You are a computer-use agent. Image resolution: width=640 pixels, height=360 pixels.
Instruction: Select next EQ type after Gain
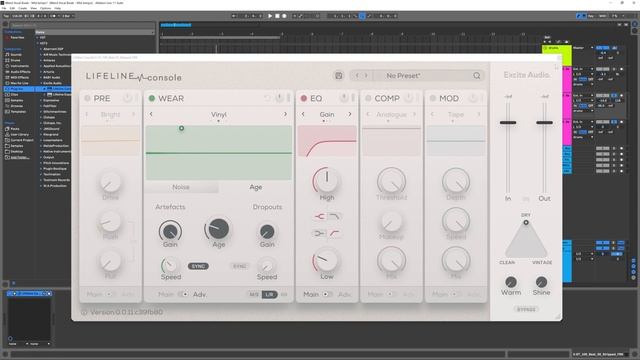(x=350, y=114)
